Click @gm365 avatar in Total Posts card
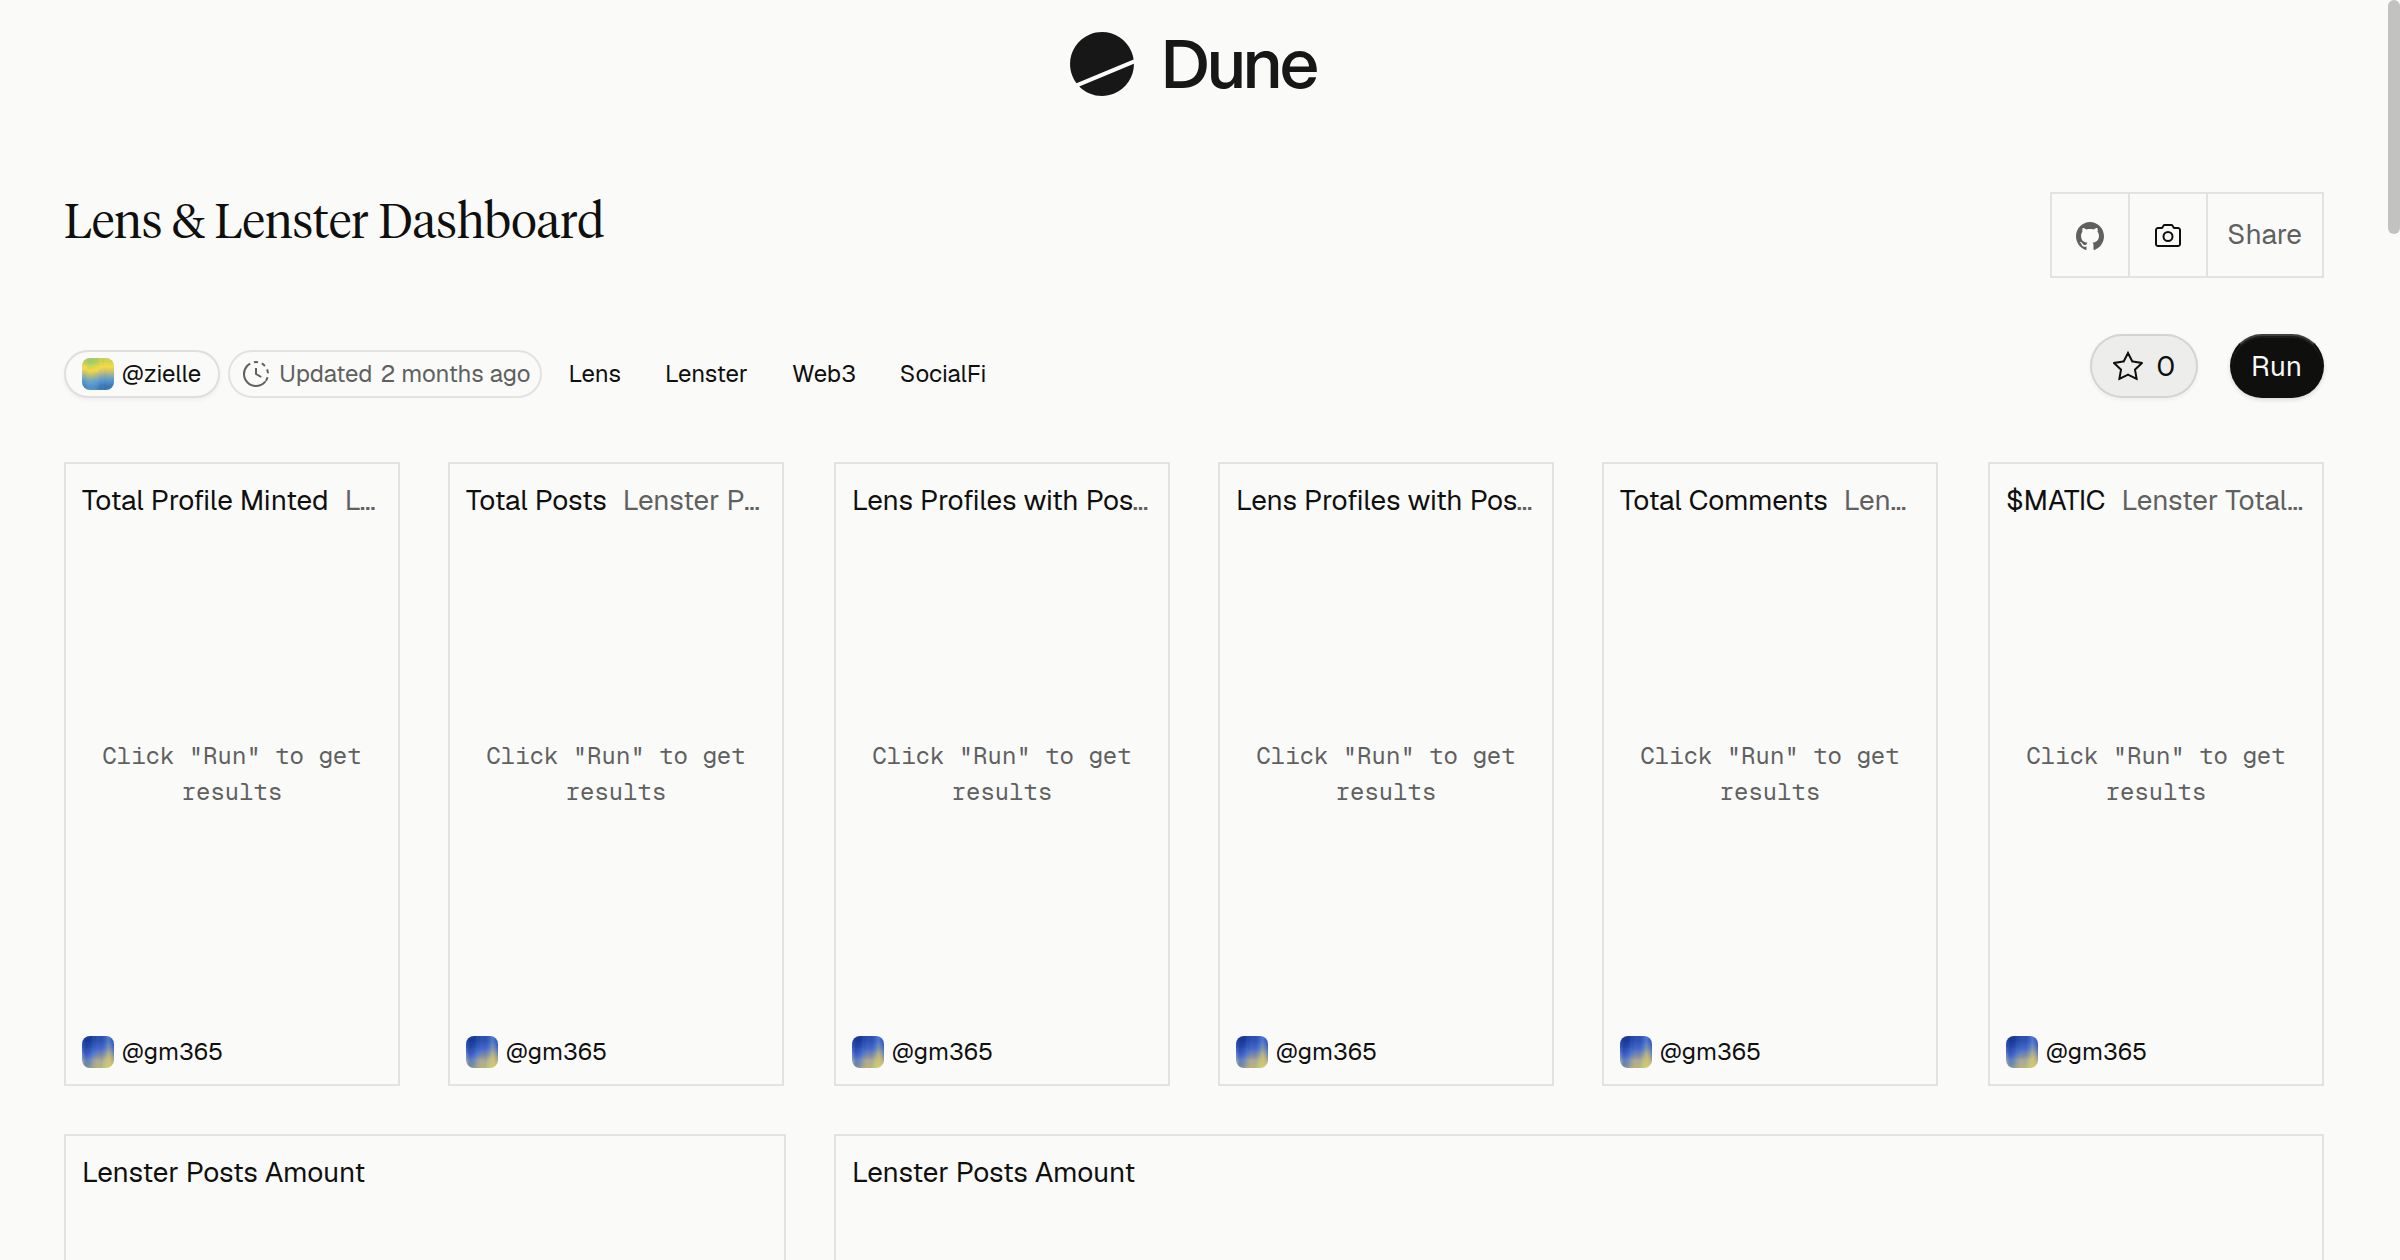Image resolution: width=2400 pixels, height=1260 pixels. [x=482, y=1052]
